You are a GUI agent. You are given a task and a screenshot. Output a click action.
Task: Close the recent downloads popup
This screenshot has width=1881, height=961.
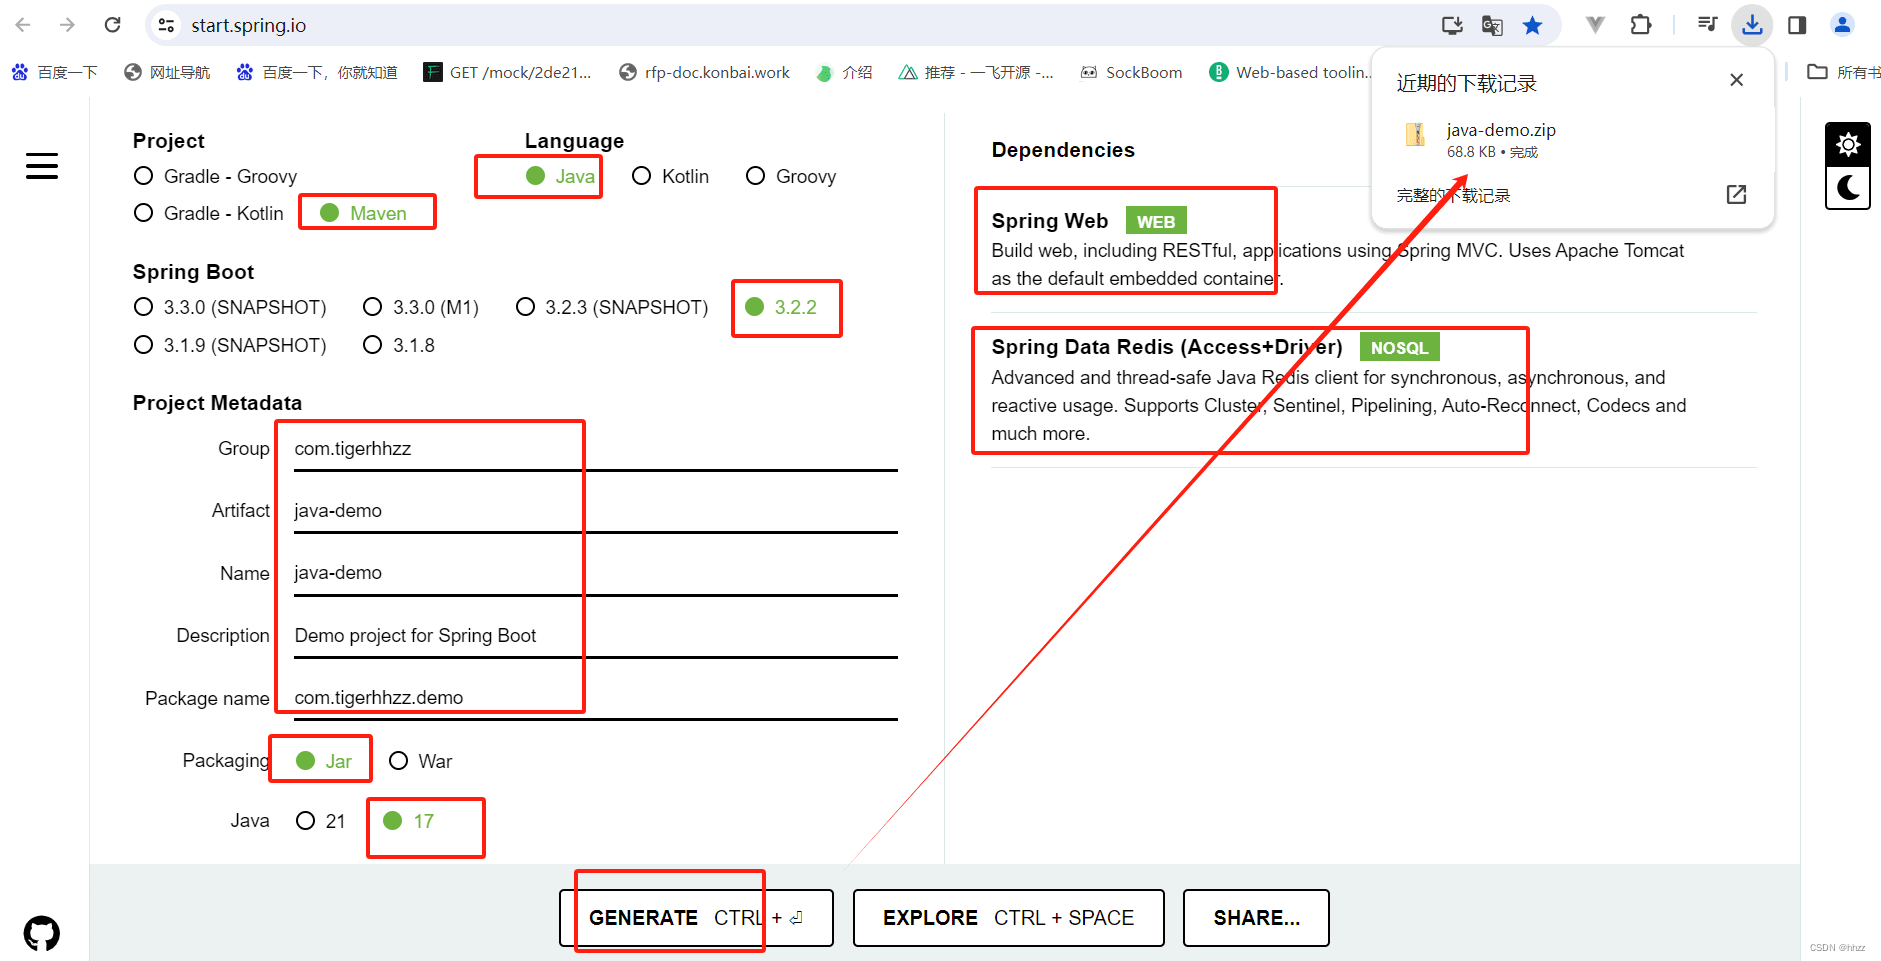[x=1736, y=80]
